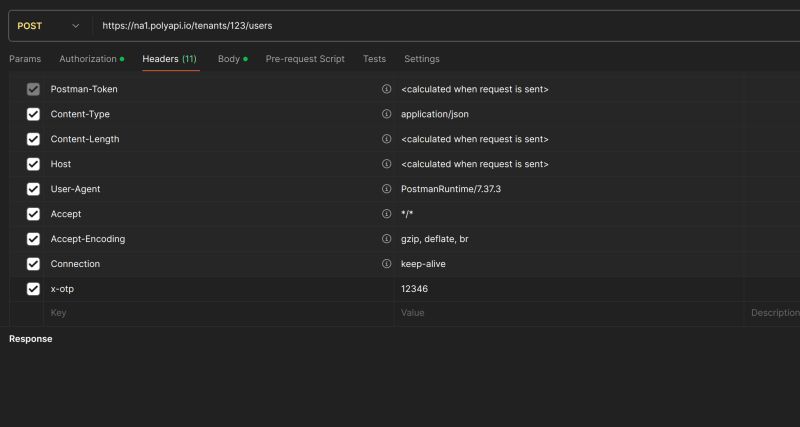Viewport: 800px width, 427px height.
Task: Click the Response section label
Action: pos(31,339)
